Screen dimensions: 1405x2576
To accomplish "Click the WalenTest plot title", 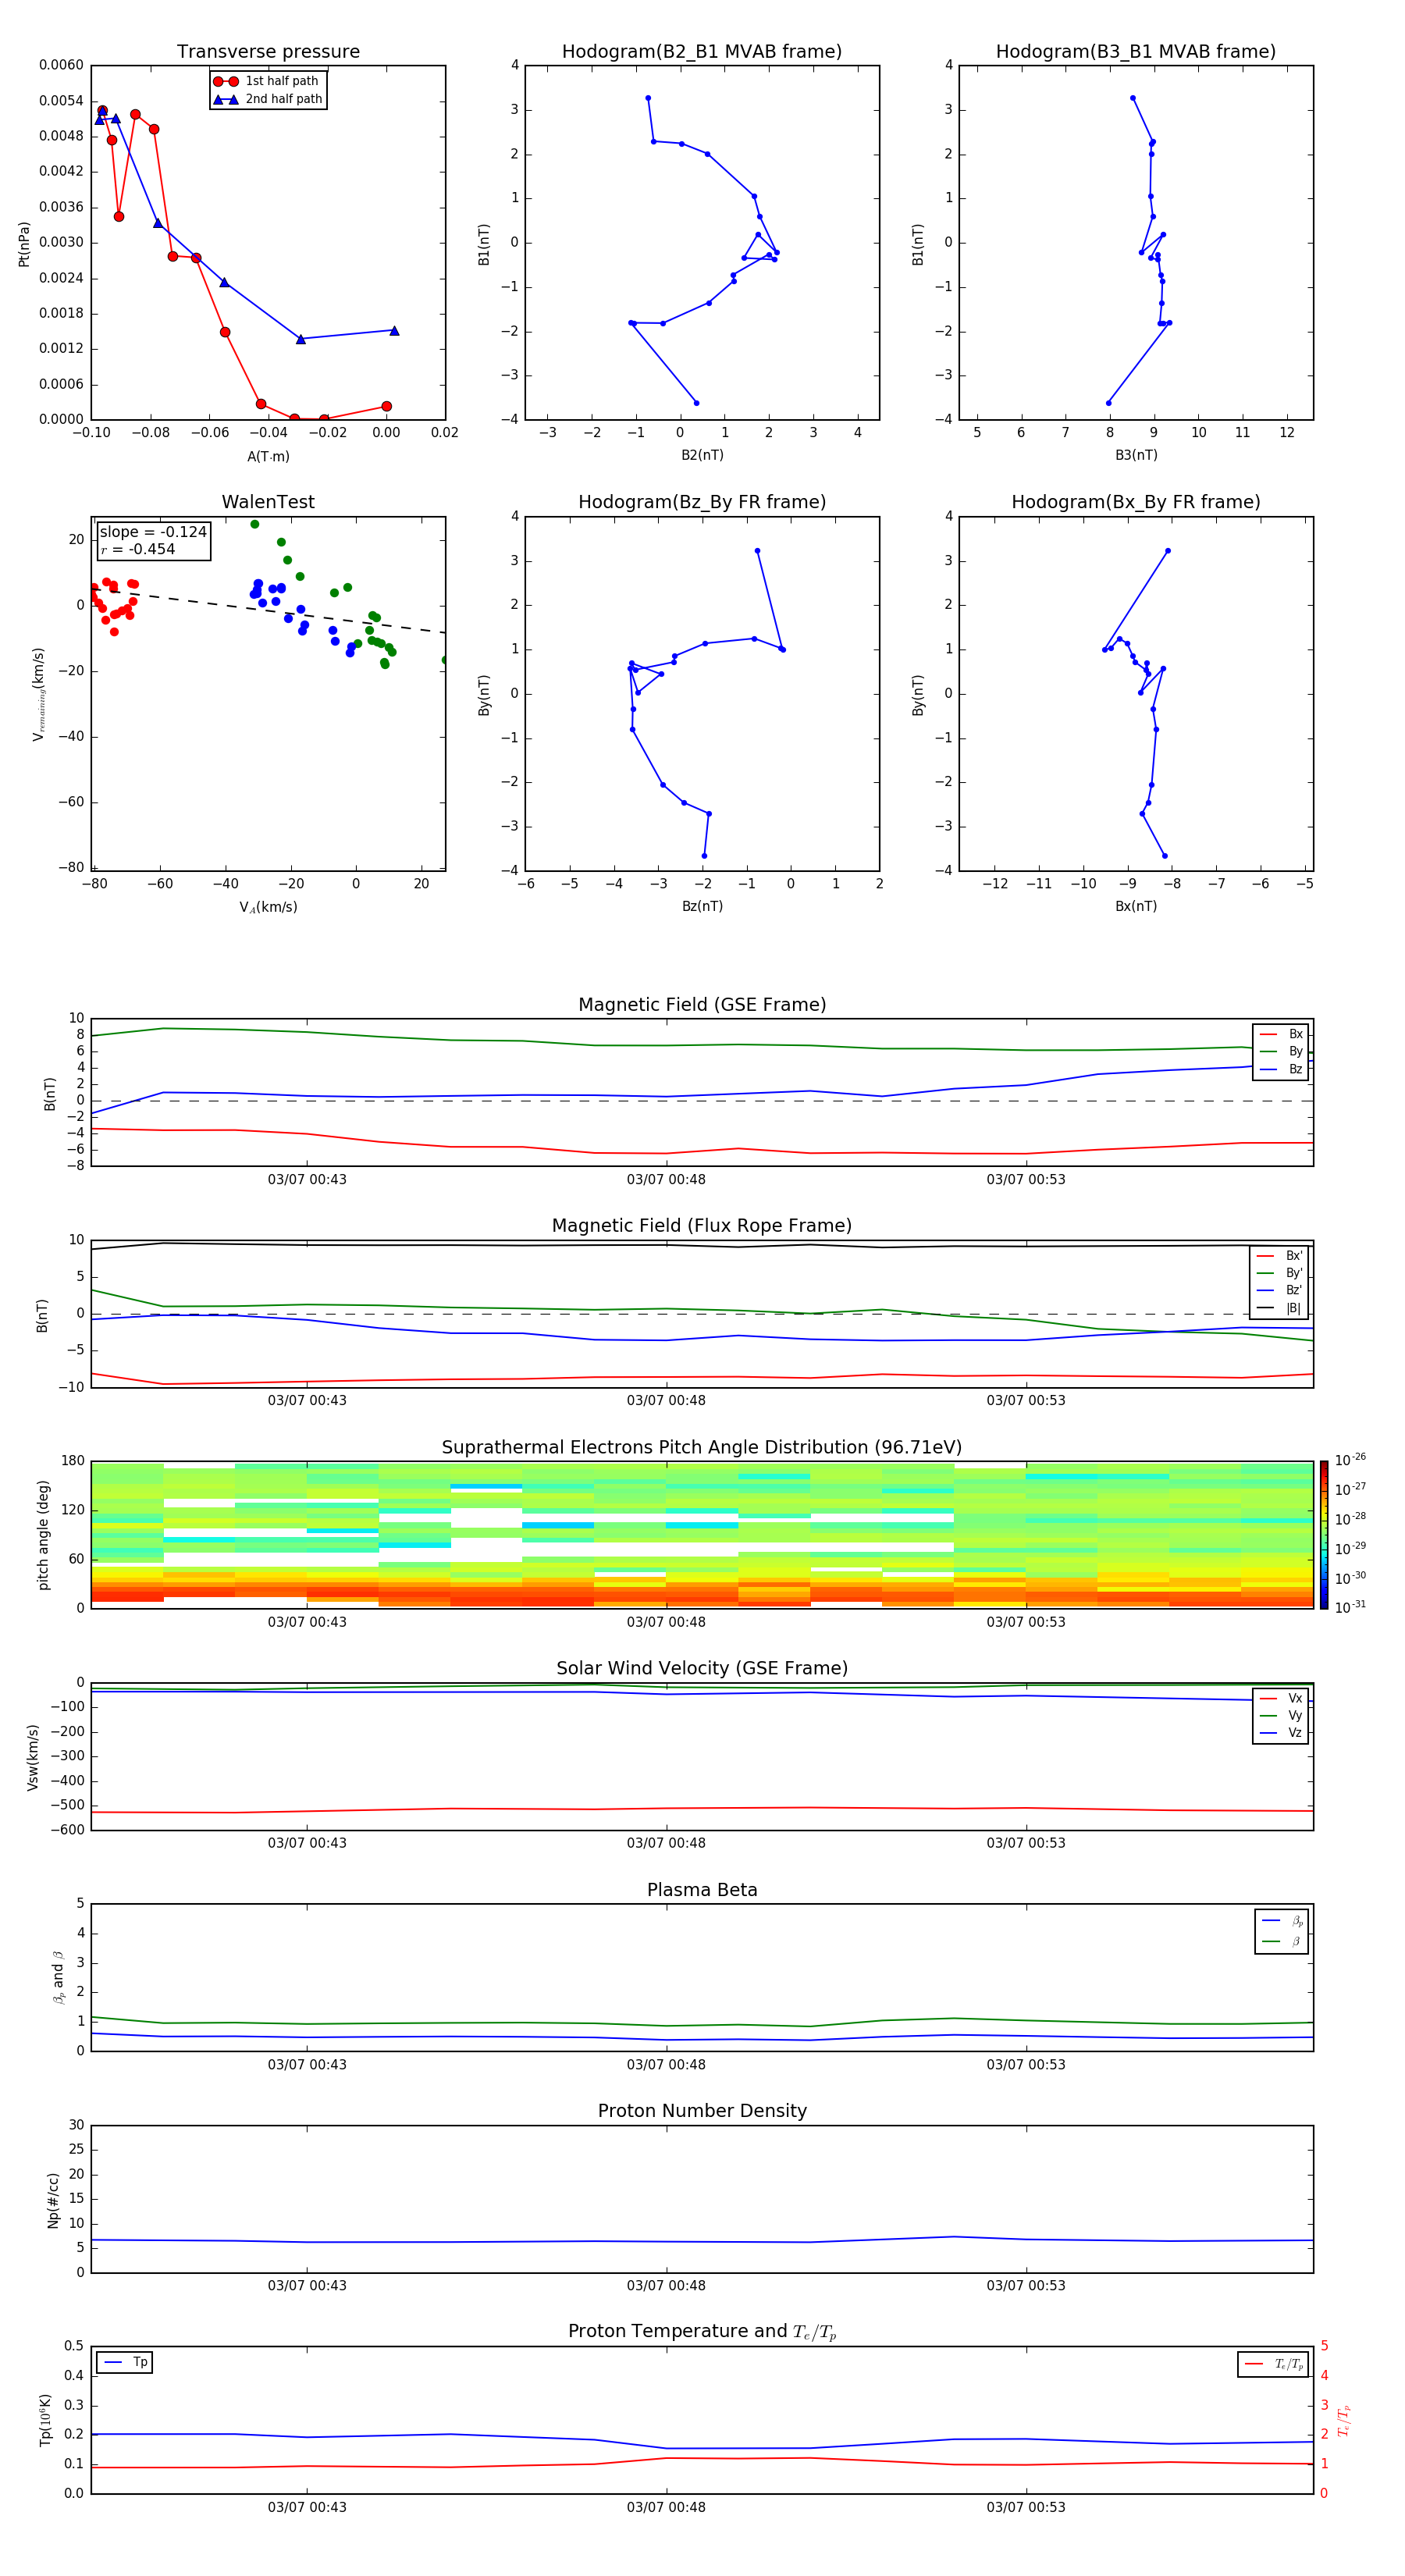I will [x=268, y=502].
